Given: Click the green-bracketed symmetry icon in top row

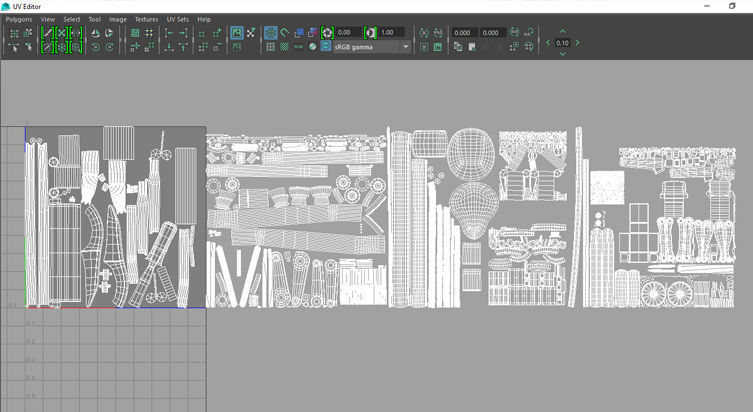Looking at the screenshot, I should point(76,33).
